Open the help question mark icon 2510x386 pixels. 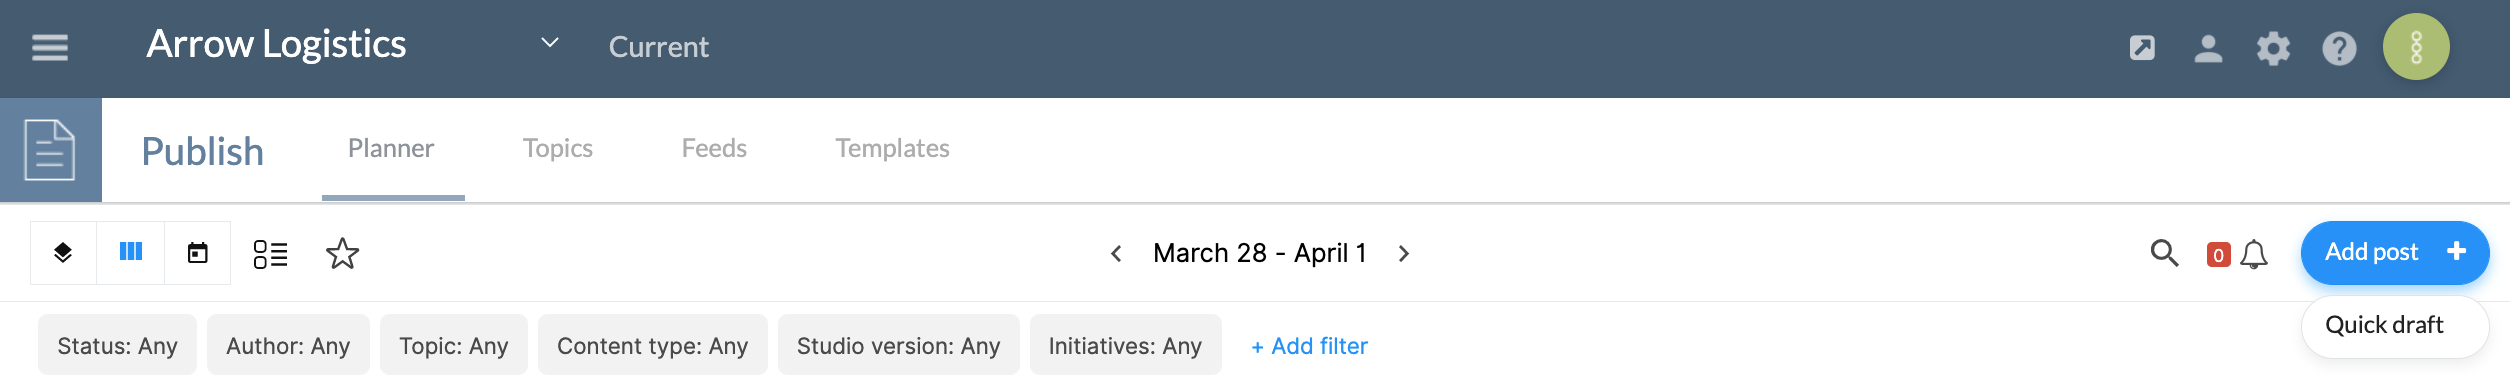(2339, 48)
